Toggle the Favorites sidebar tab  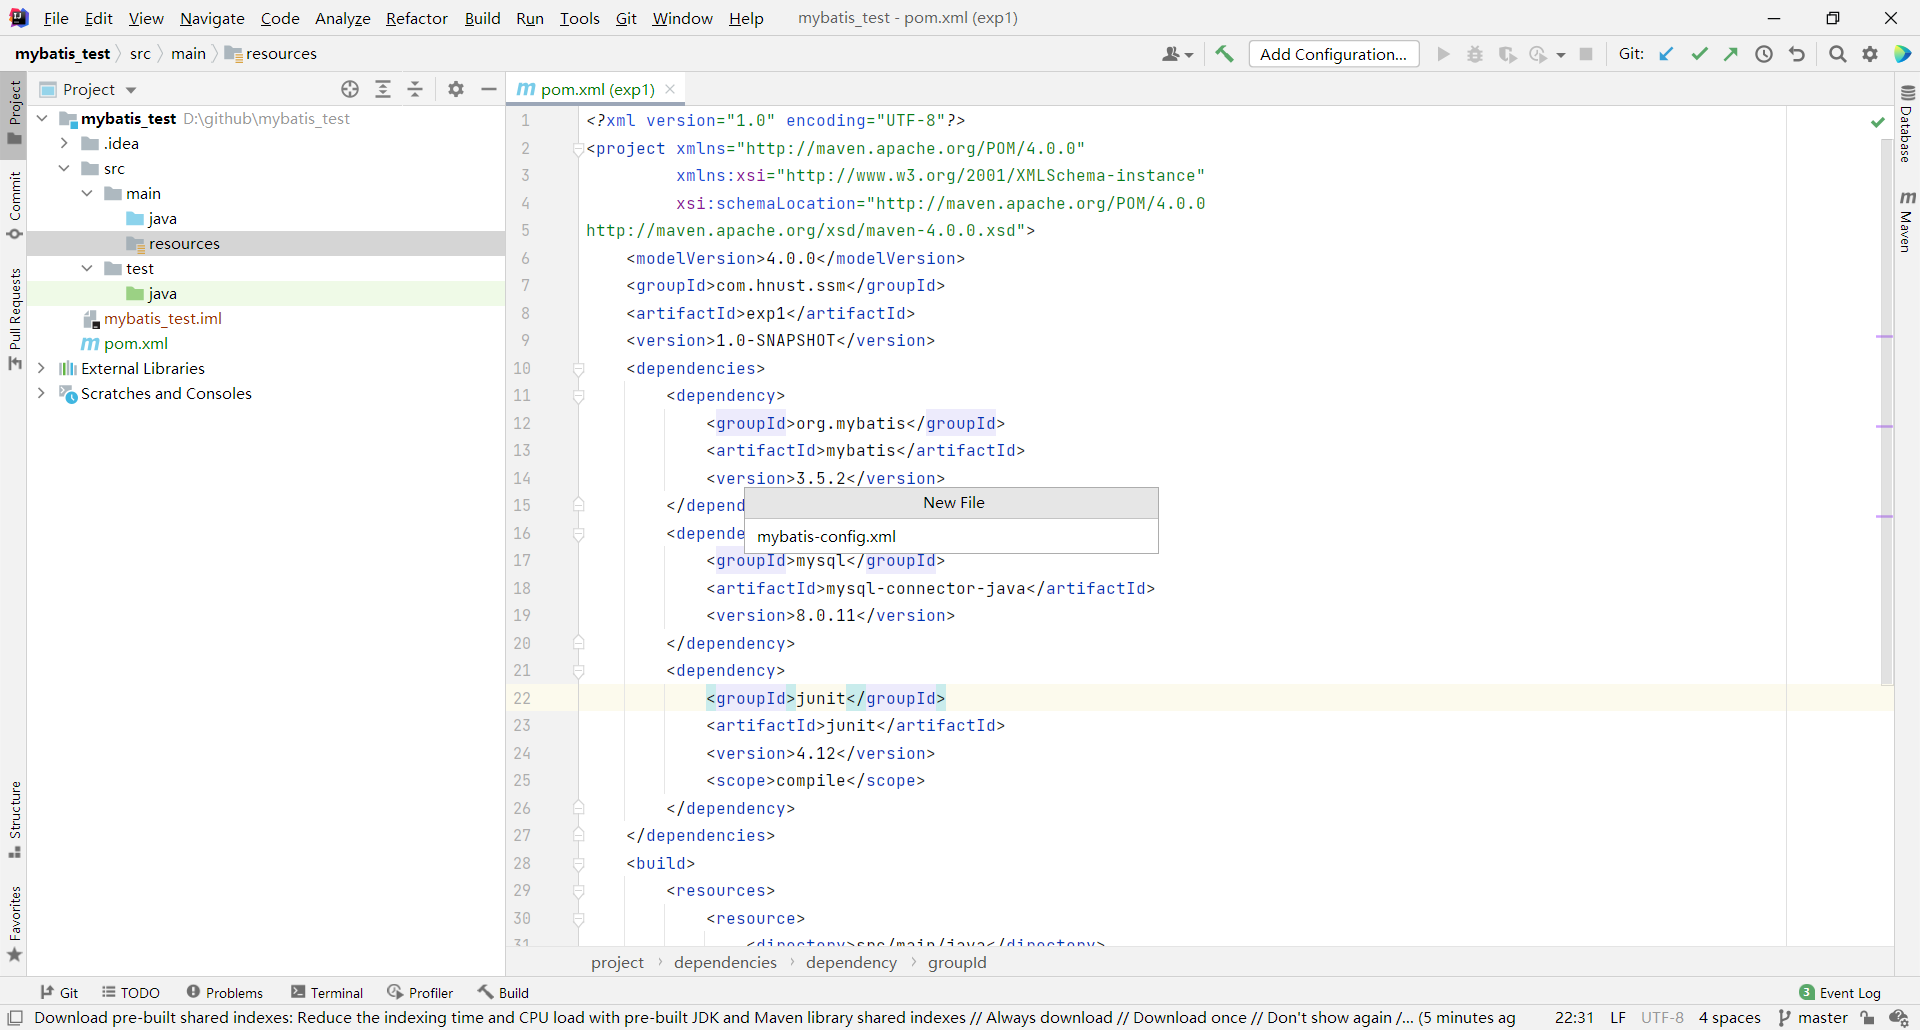pyautogui.click(x=14, y=923)
